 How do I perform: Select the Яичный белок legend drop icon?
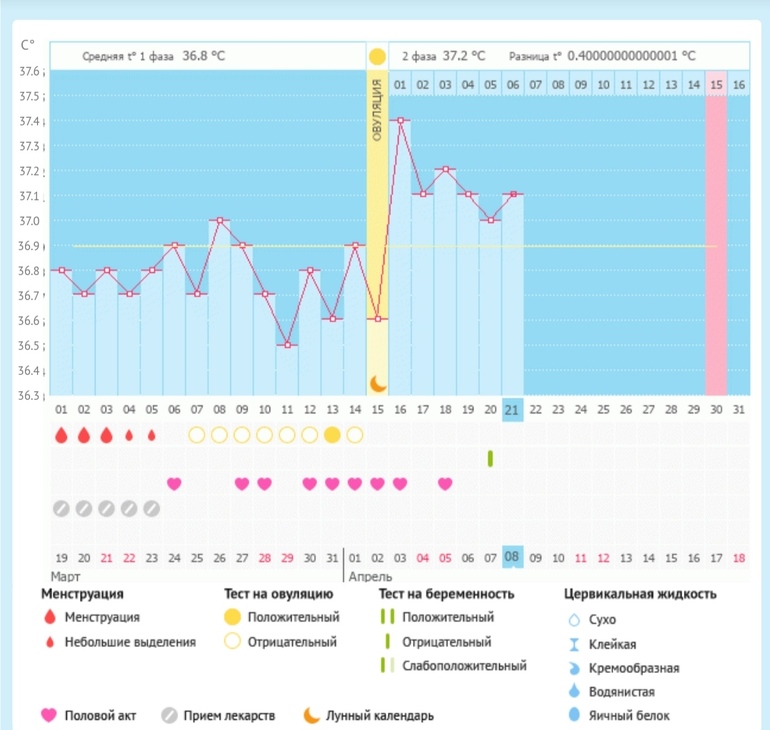tap(574, 715)
